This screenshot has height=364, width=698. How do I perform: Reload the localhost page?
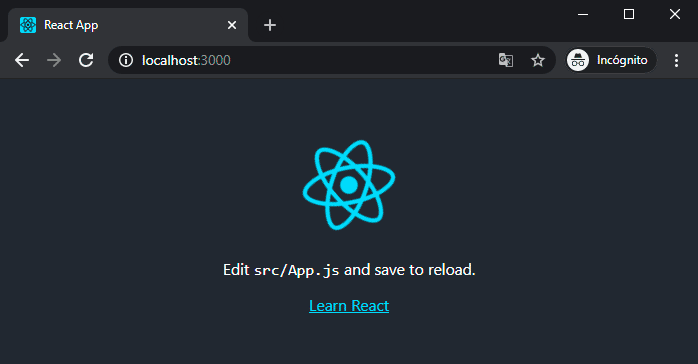[86, 60]
